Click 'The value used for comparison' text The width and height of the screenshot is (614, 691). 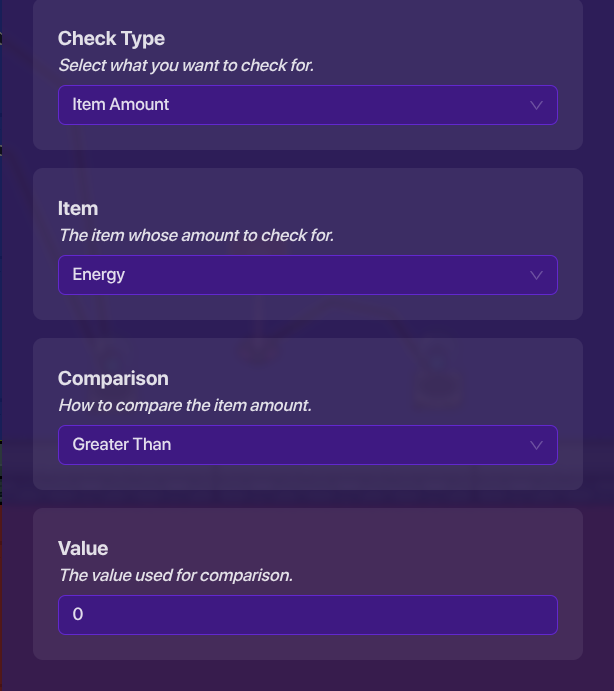[175, 575]
